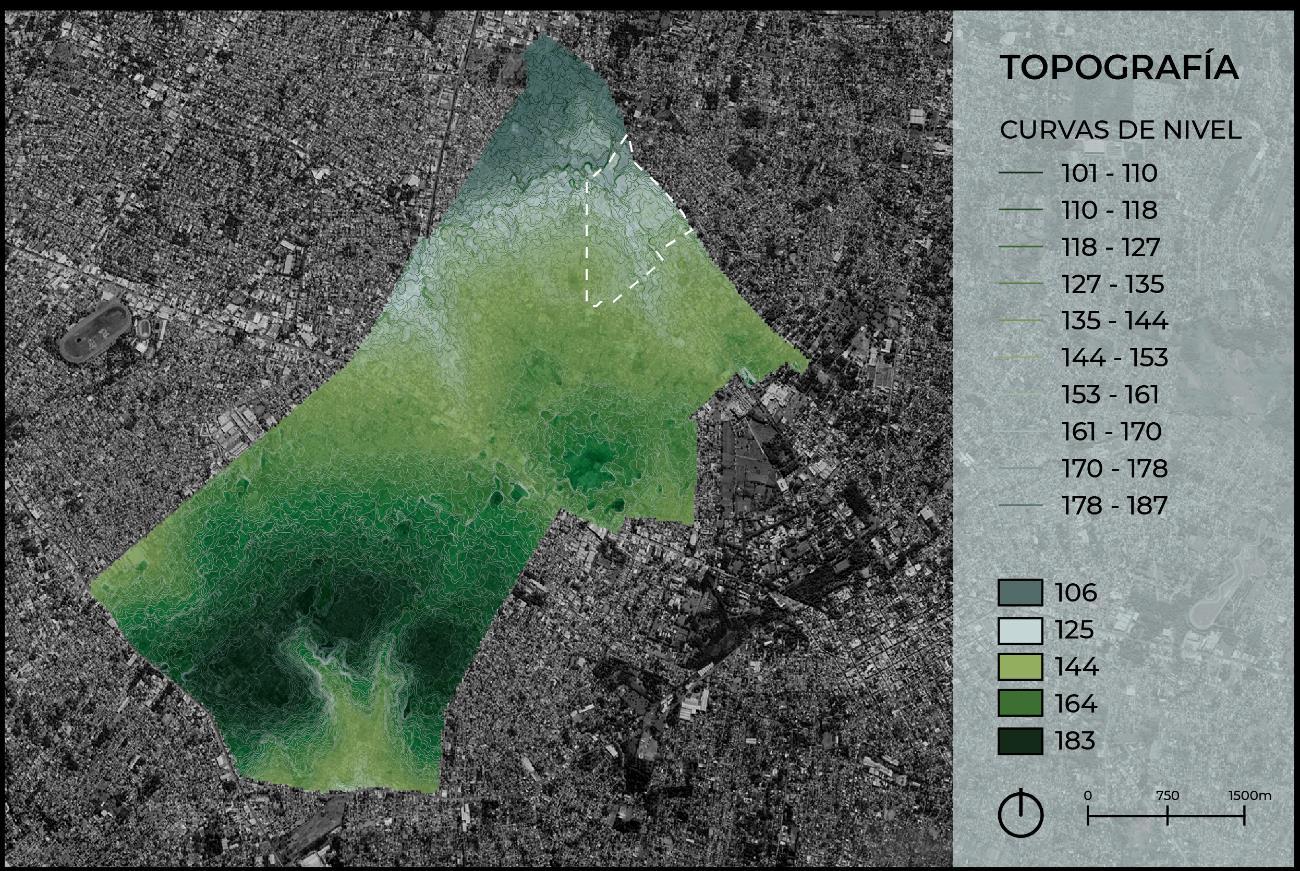1300x871 pixels.
Task: Click the 170 - 178 contour legend entry
Action: point(1084,469)
